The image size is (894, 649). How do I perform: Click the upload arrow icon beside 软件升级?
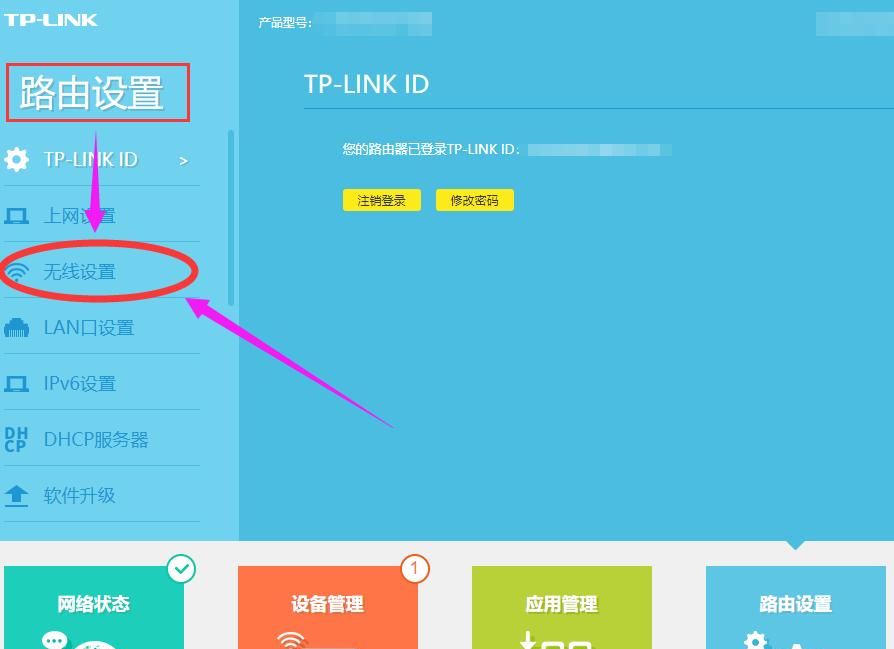(17, 496)
